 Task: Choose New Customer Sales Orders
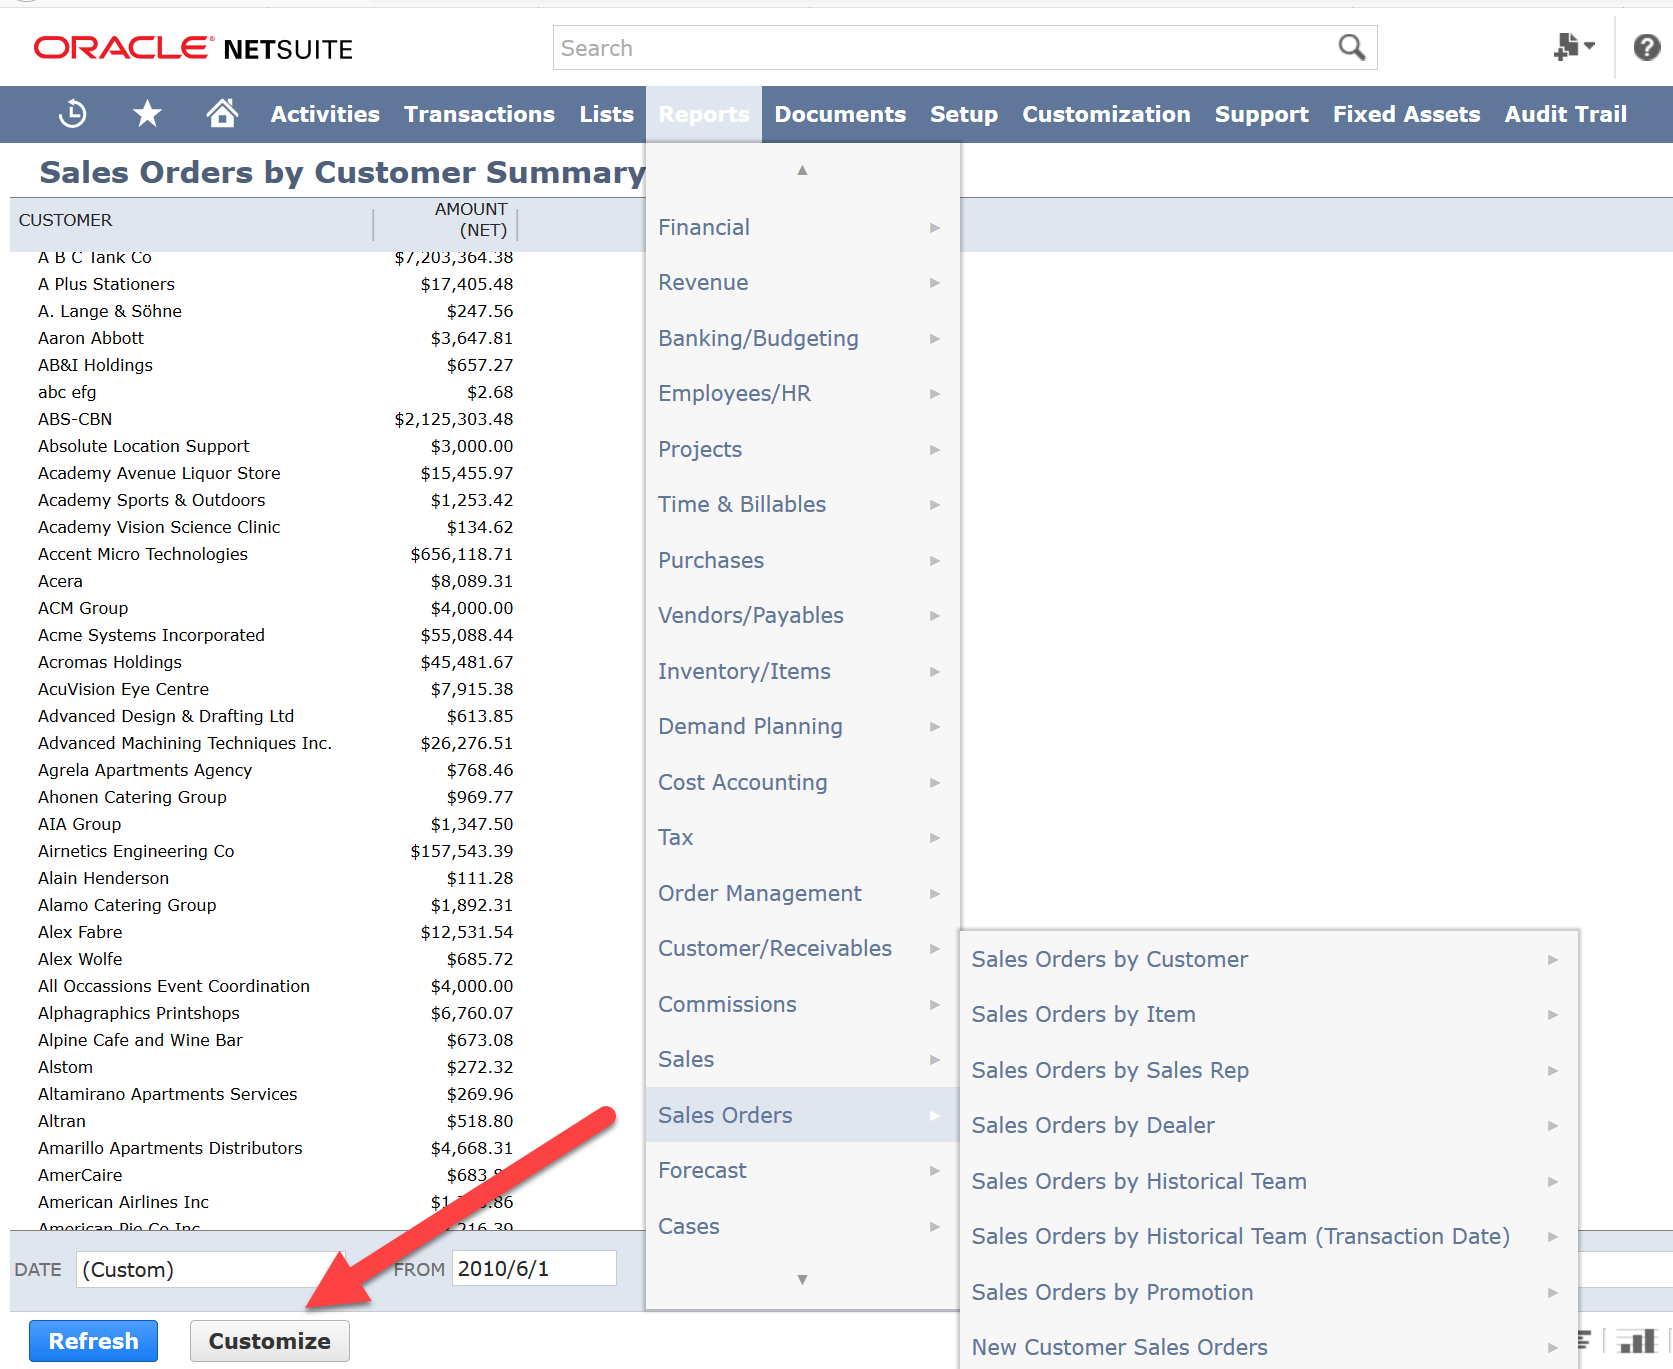pyautogui.click(x=1269, y=1347)
